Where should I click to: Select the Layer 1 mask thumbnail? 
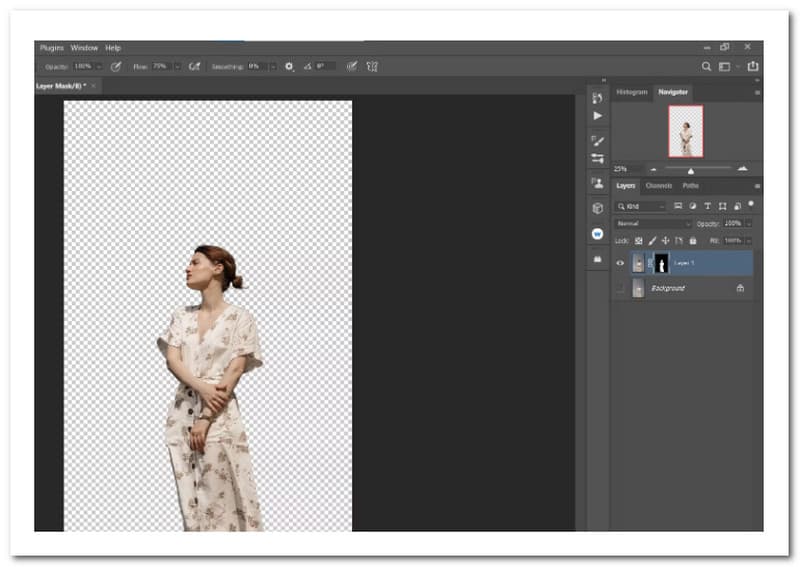pyautogui.click(x=661, y=263)
